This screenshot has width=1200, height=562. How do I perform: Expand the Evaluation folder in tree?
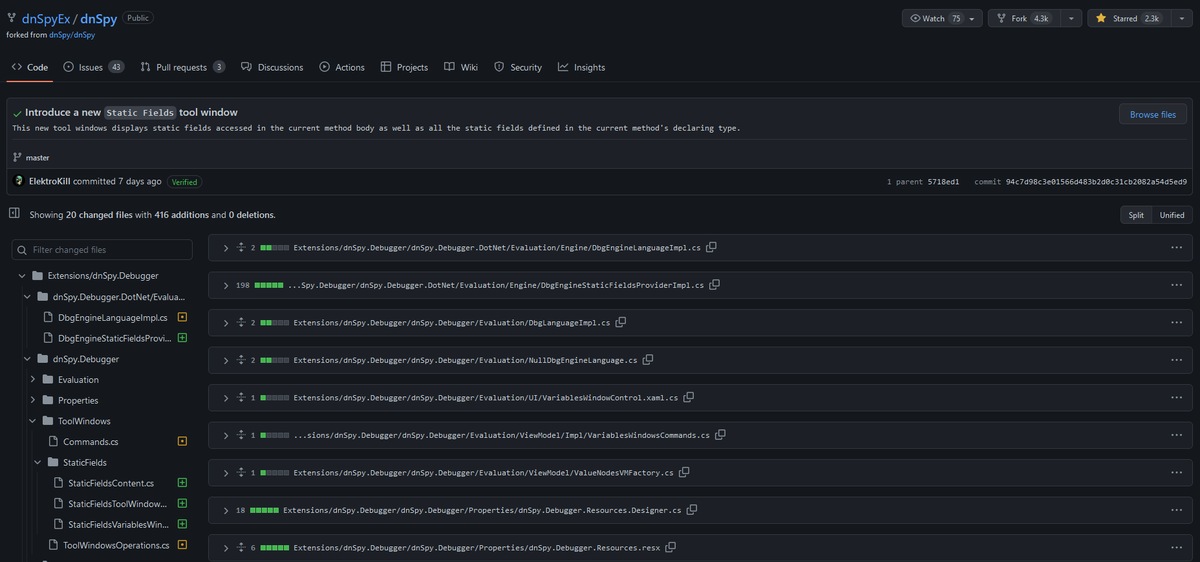(x=33, y=379)
